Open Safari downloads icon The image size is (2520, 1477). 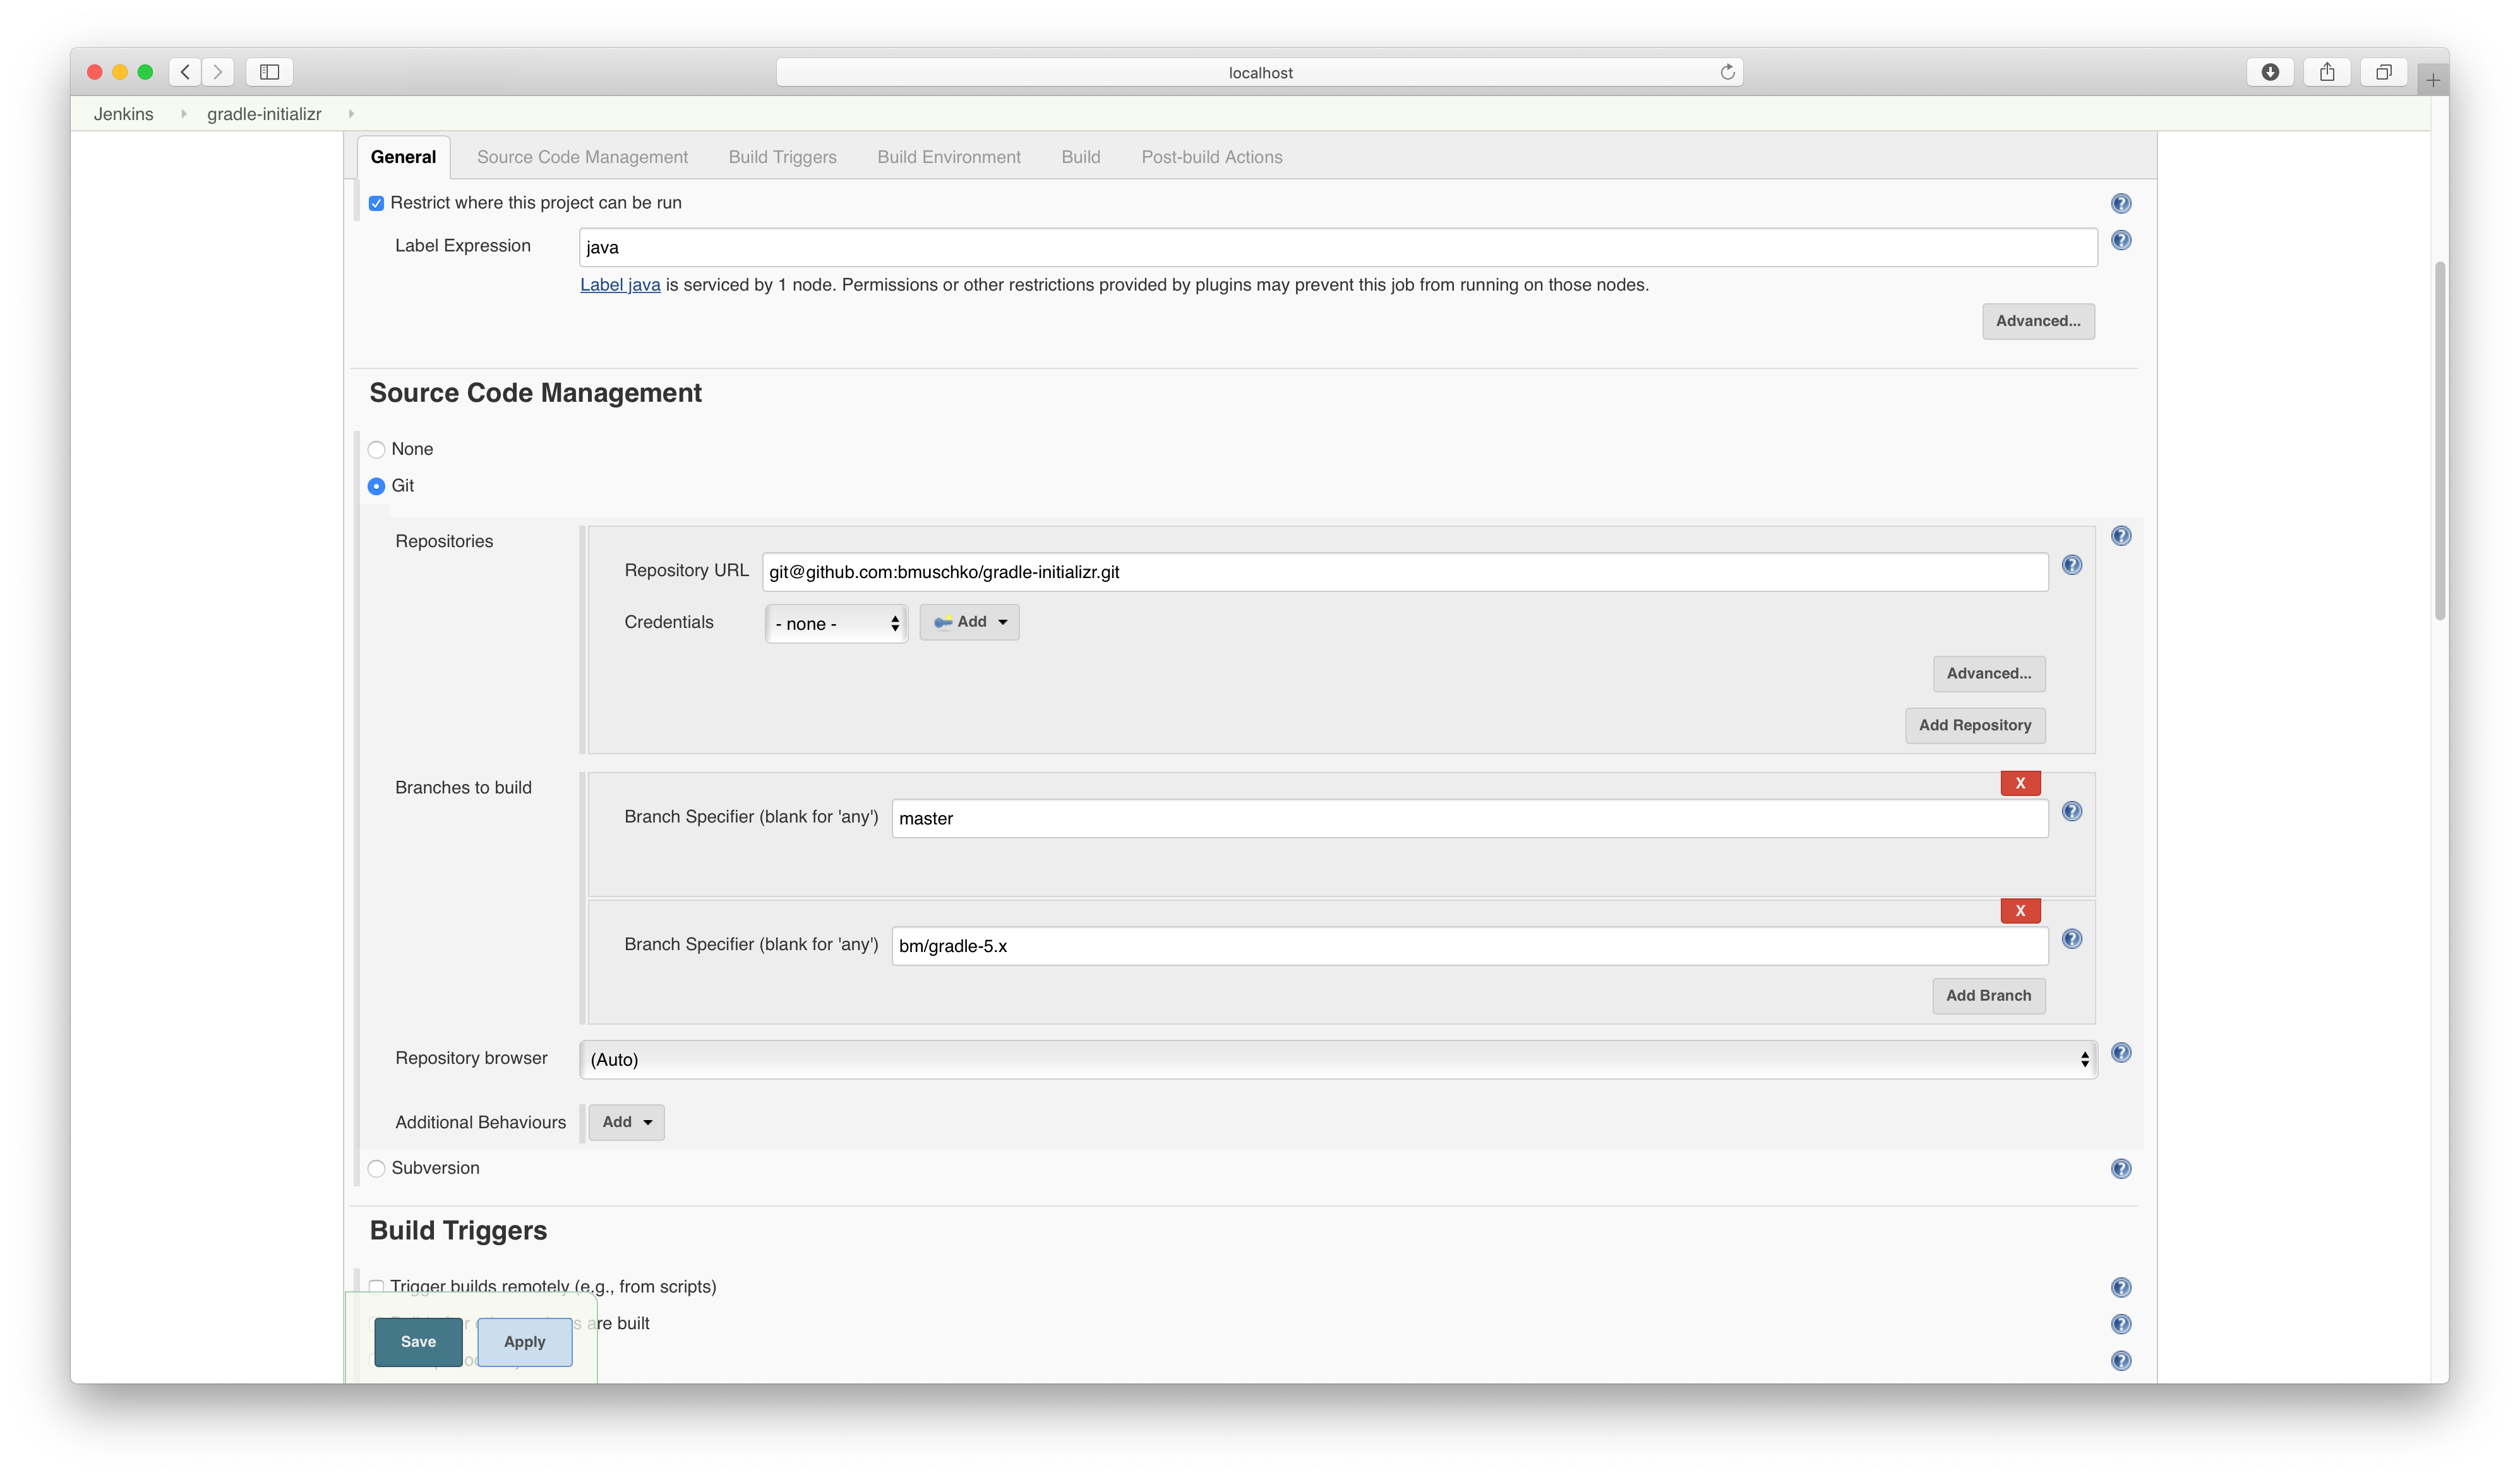click(2270, 72)
